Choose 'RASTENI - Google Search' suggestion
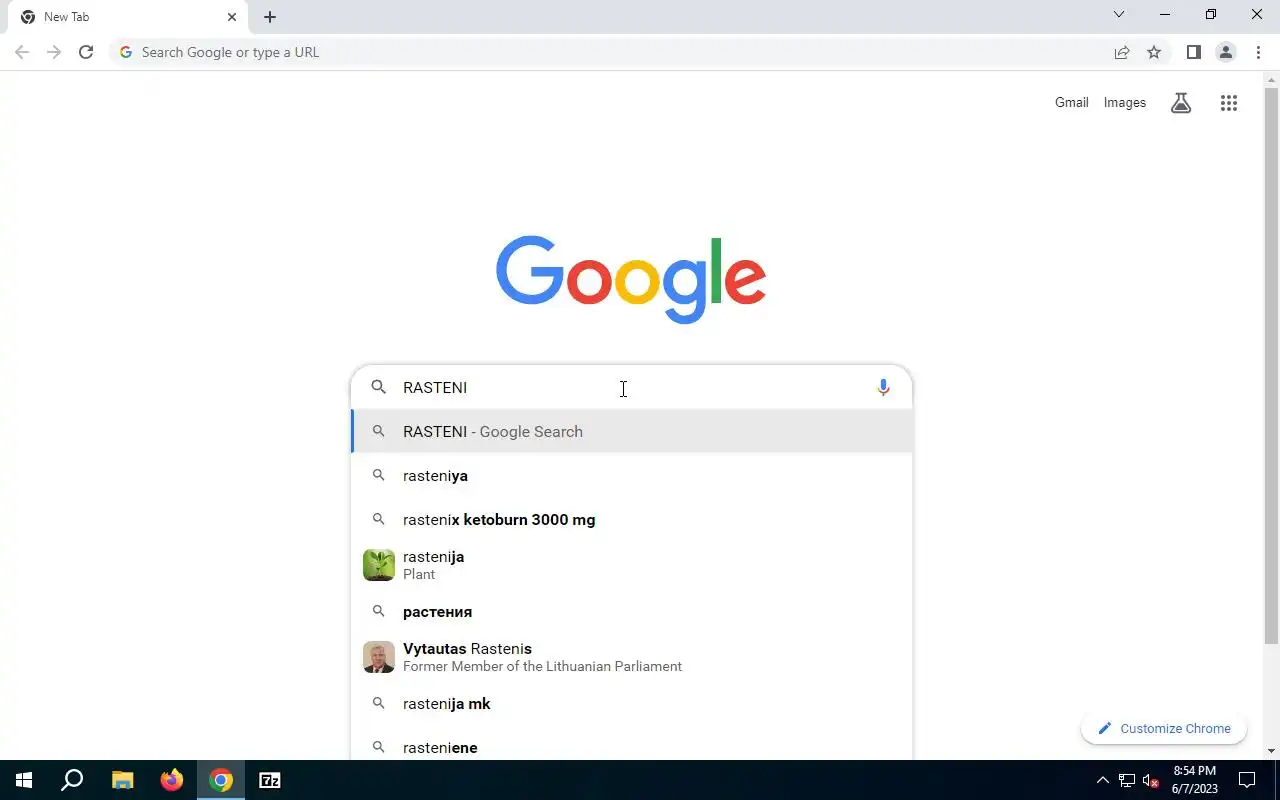The height and width of the screenshot is (800, 1280). tap(632, 431)
